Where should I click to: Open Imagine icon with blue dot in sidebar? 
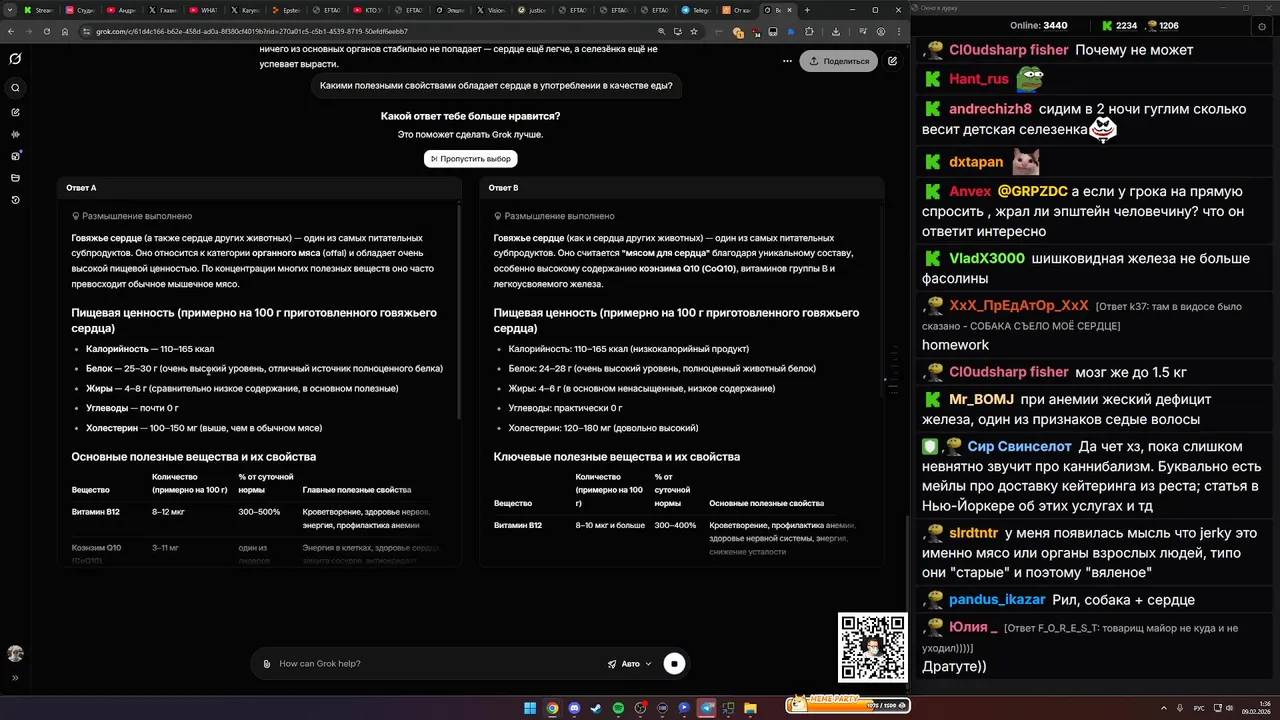[15, 156]
